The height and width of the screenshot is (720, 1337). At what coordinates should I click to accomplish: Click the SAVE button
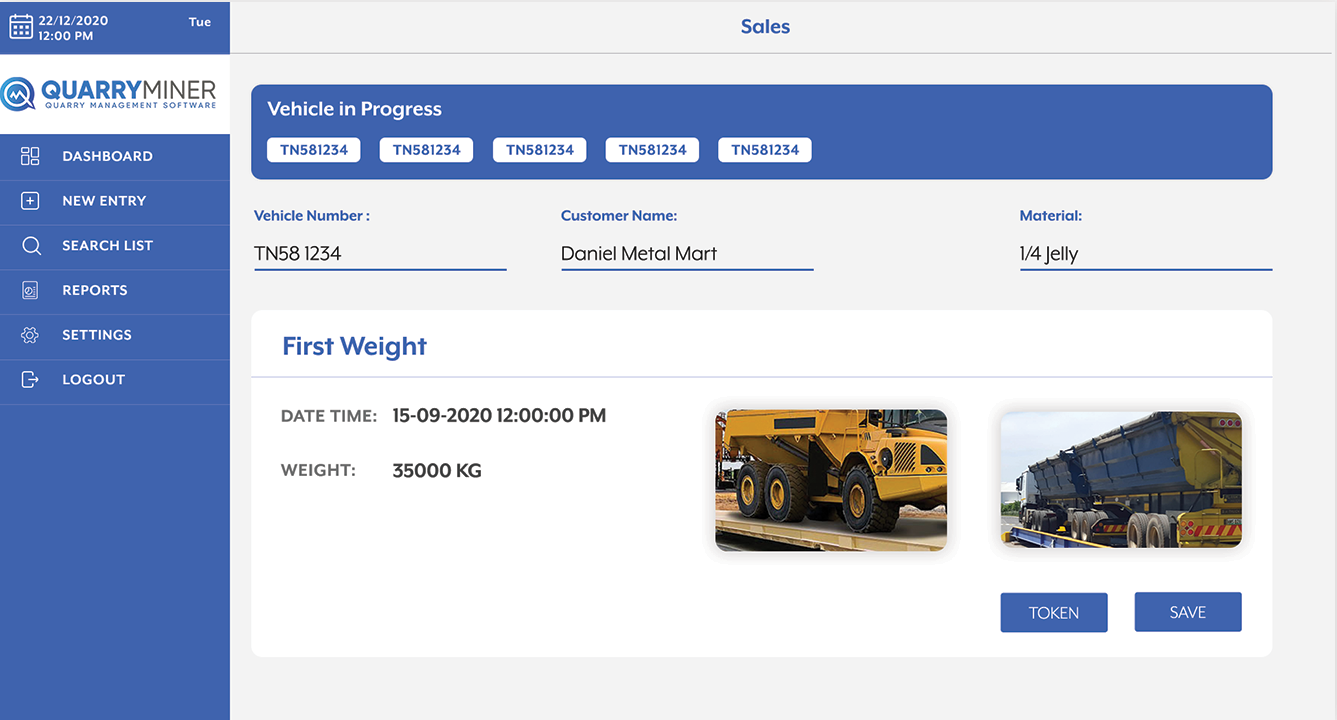point(1188,612)
